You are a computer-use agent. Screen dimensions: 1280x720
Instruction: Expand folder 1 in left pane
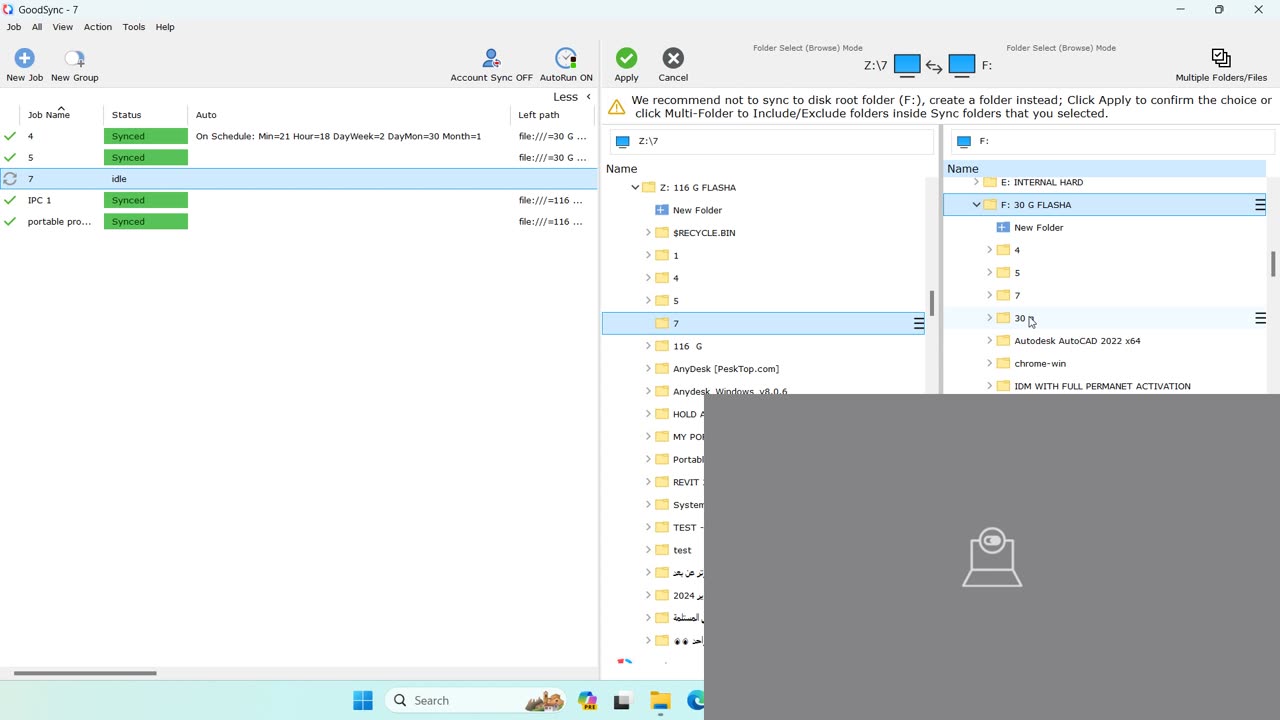pyautogui.click(x=648, y=255)
